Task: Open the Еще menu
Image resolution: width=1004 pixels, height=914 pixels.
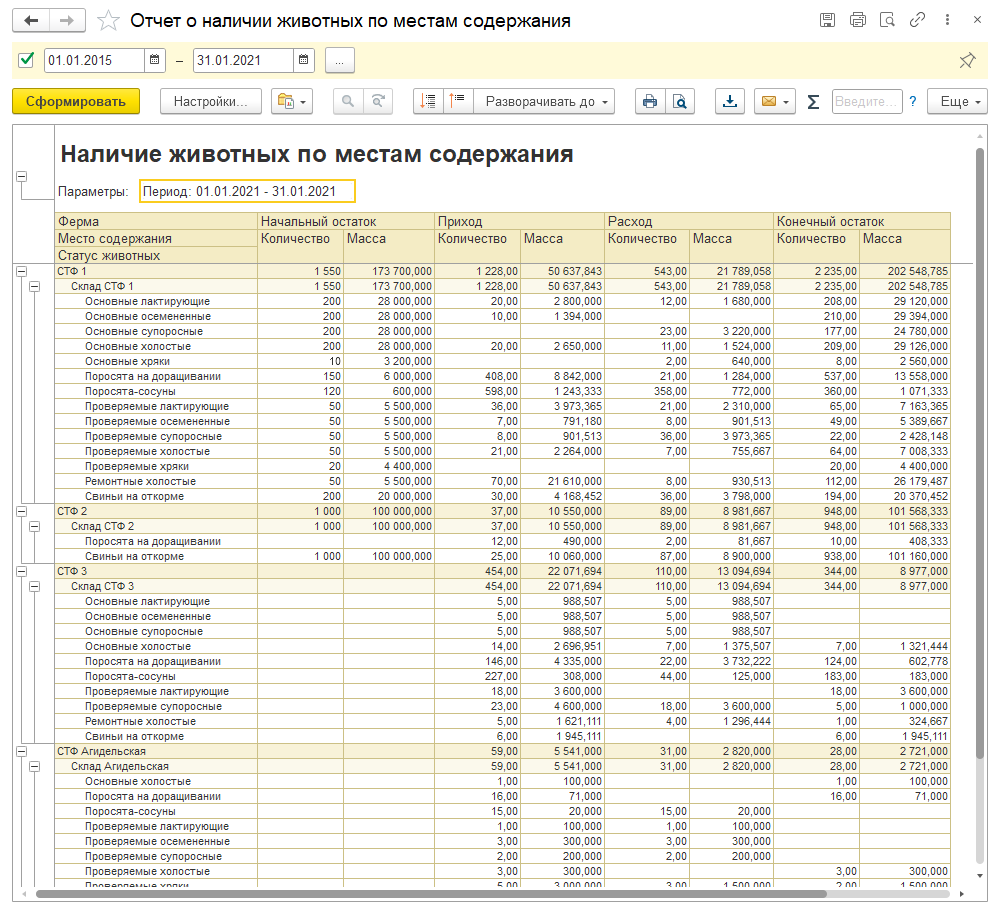Action: point(957,101)
